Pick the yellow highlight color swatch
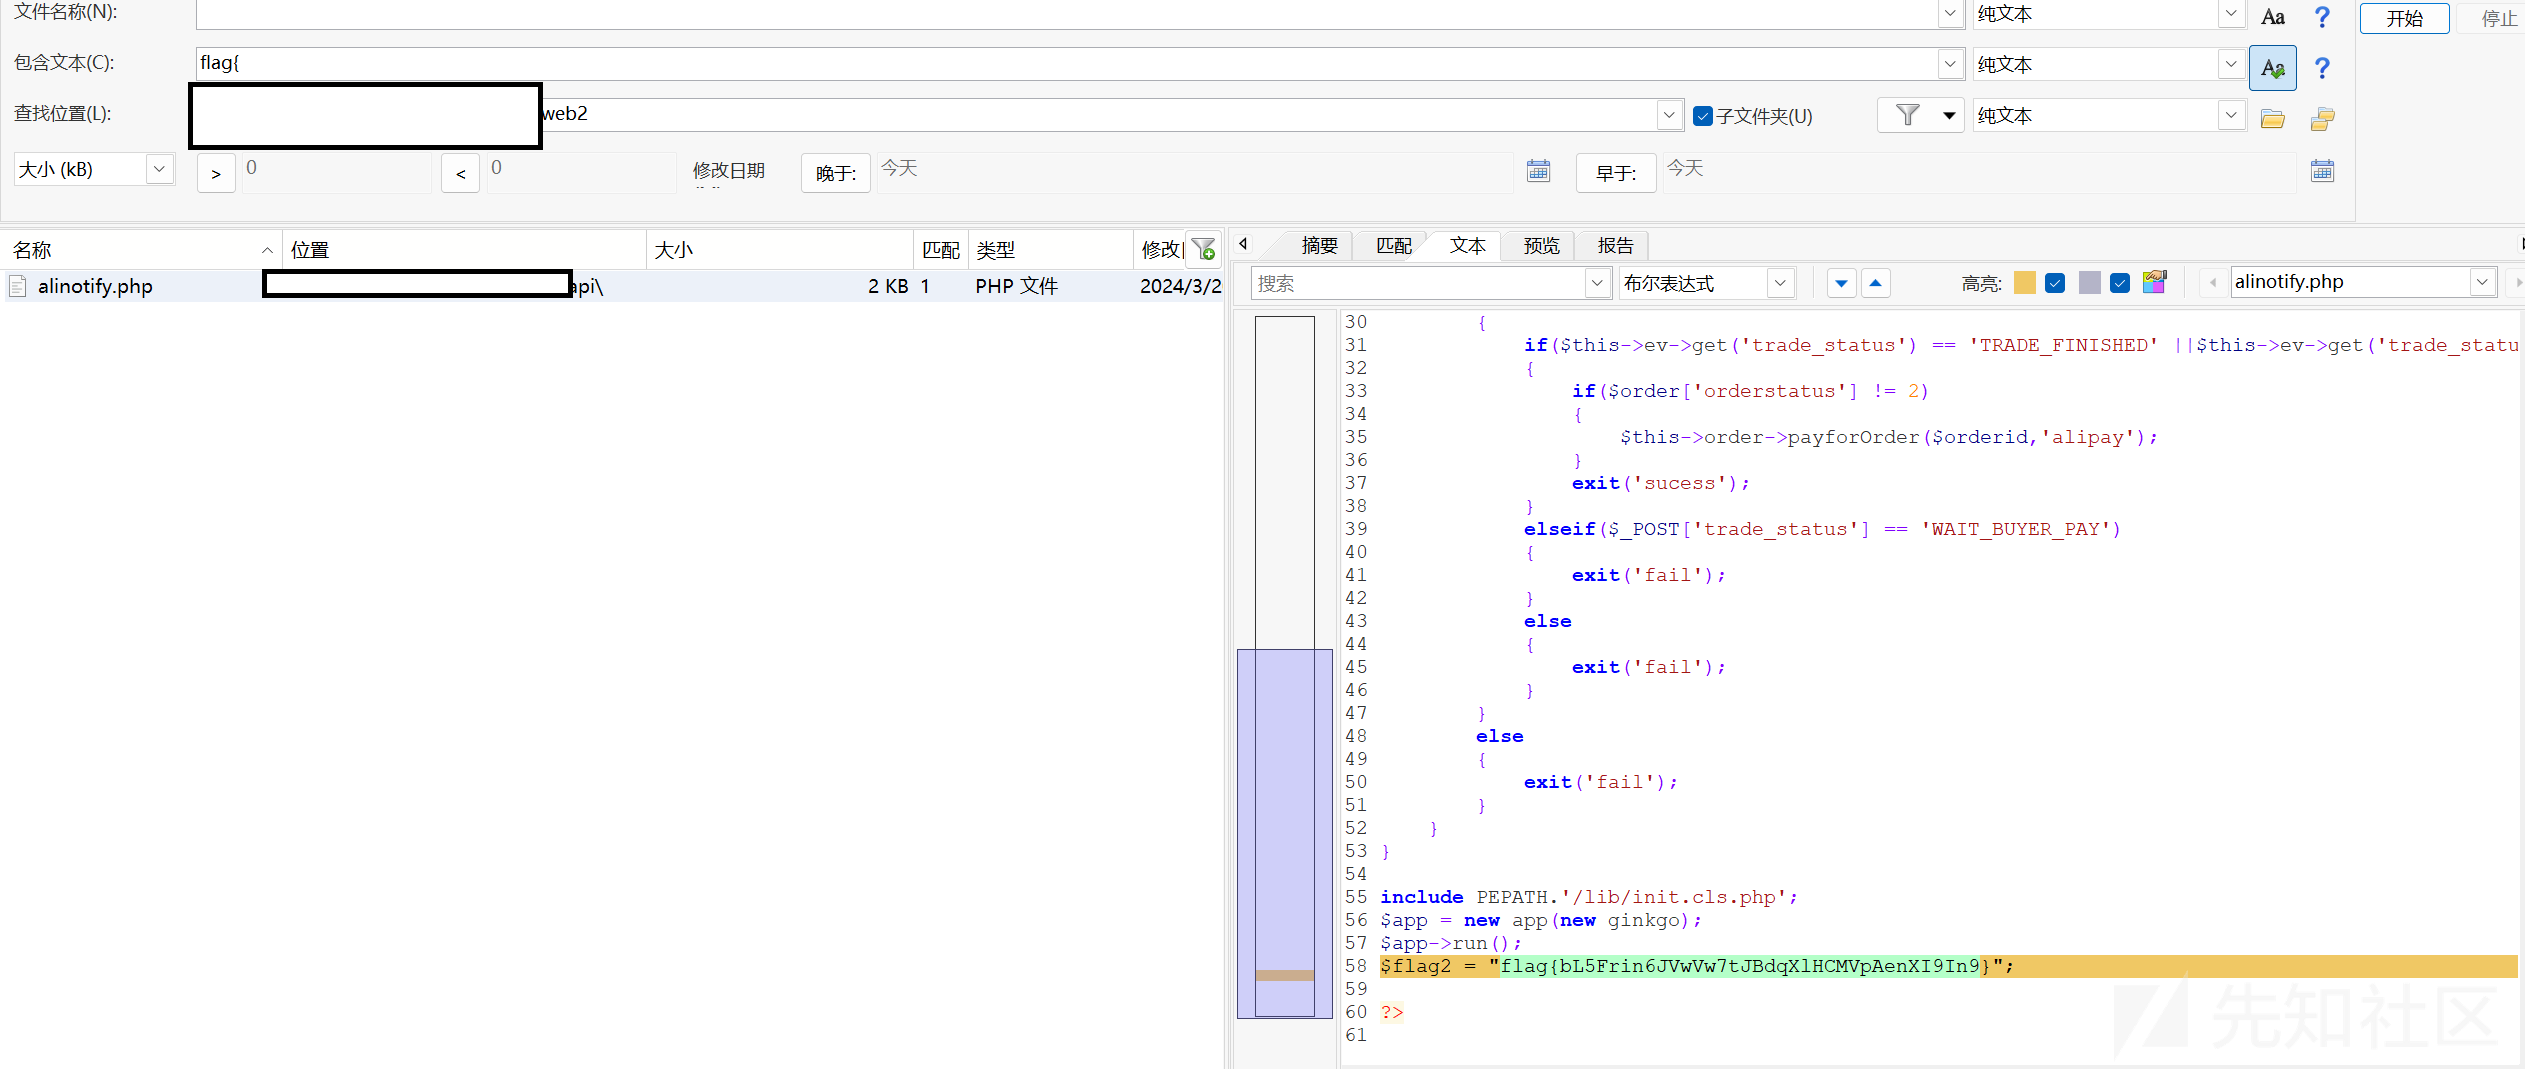This screenshot has width=2525, height=1069. click(x=2025, y=283)
